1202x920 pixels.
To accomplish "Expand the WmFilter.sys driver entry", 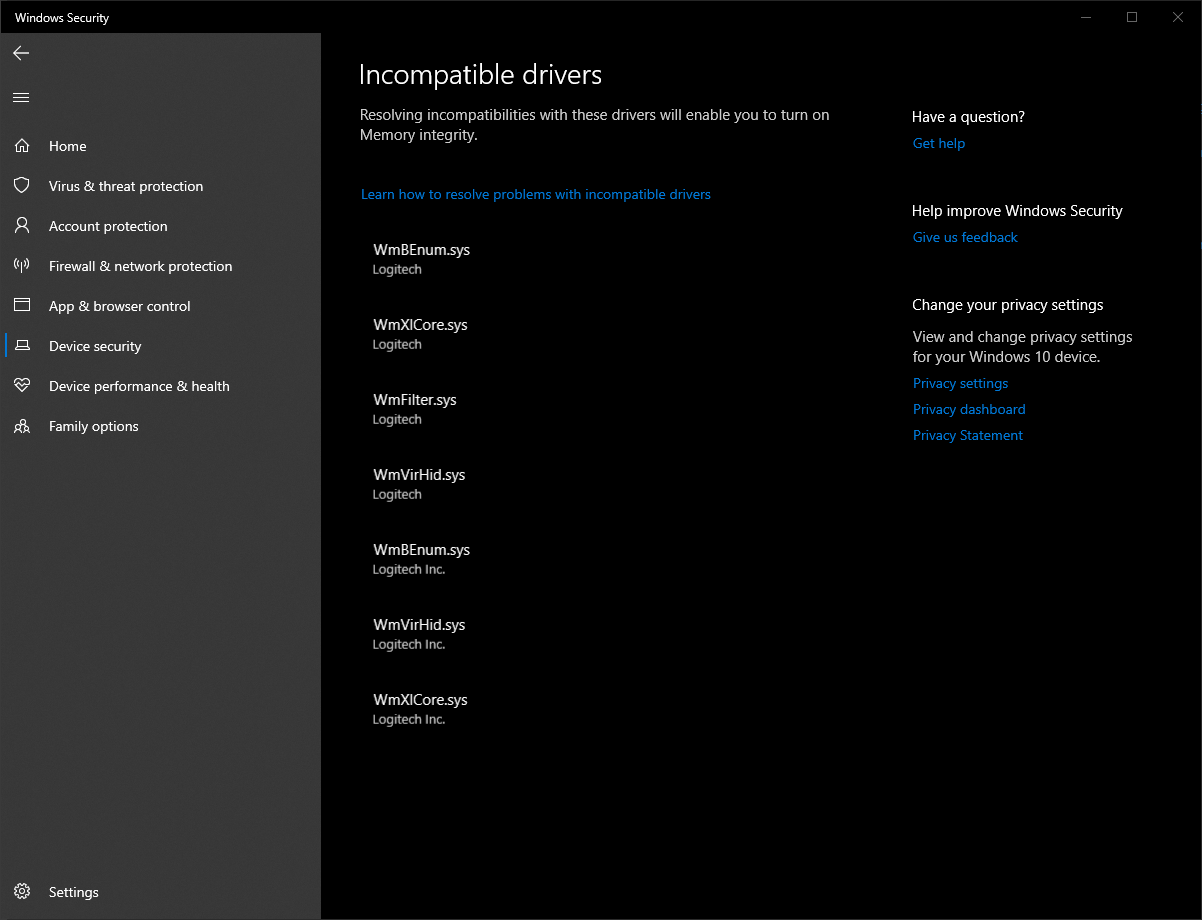I will point(414,408).
